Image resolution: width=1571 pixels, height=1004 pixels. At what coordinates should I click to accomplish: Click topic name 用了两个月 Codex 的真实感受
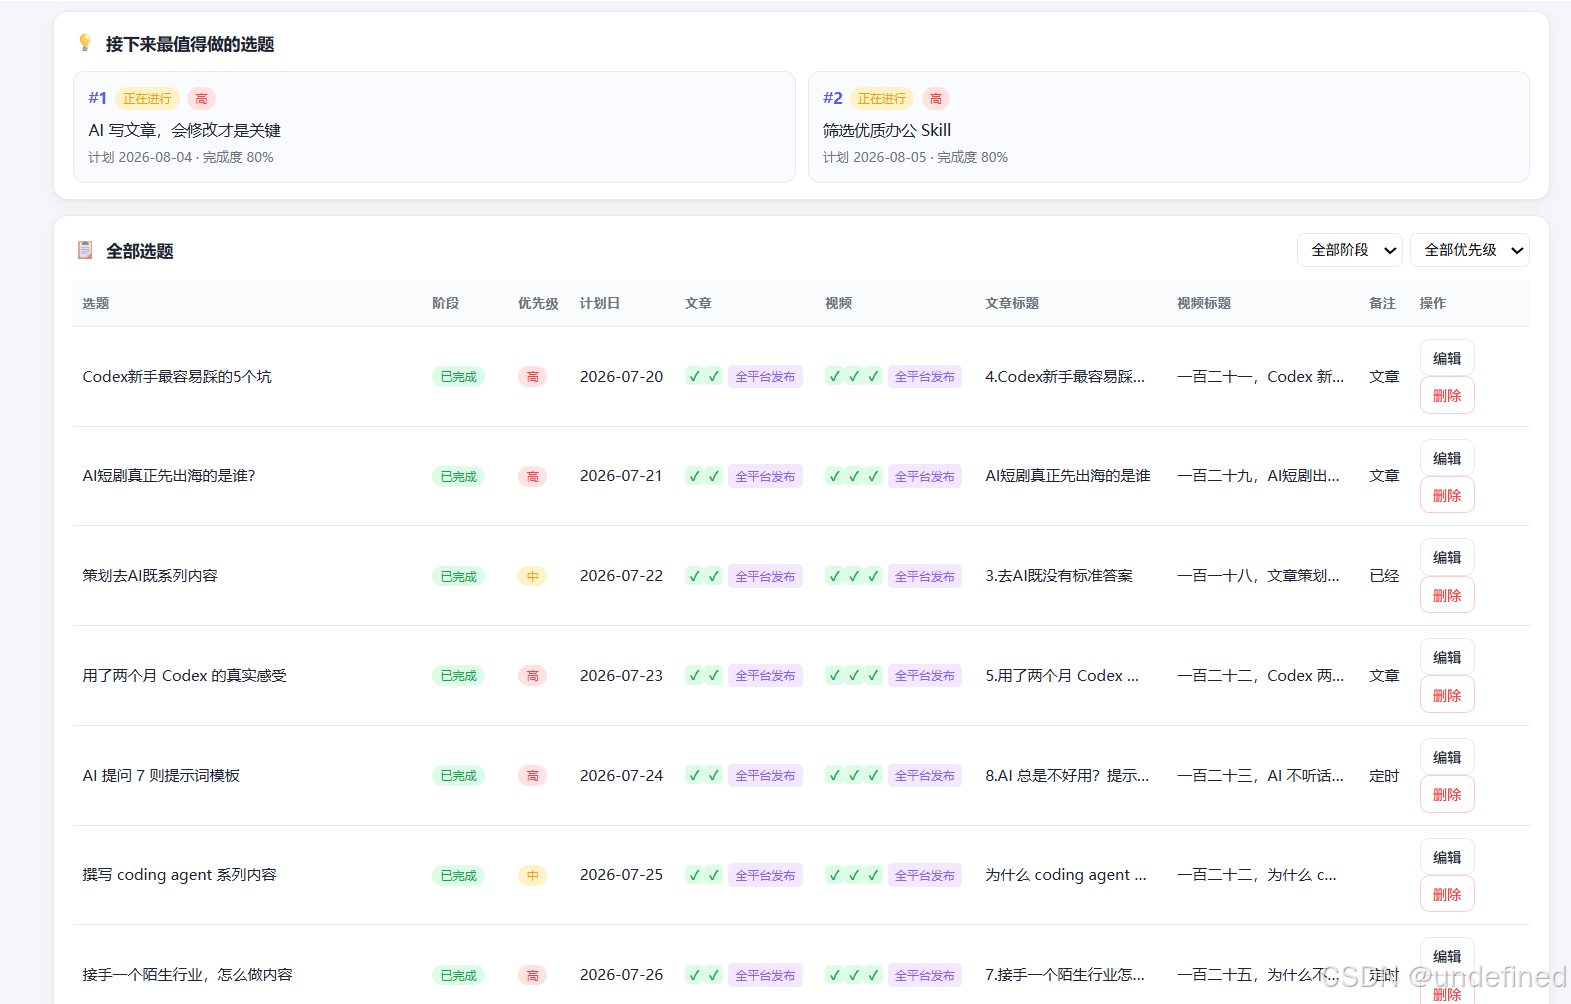click(x=185, y=675)
